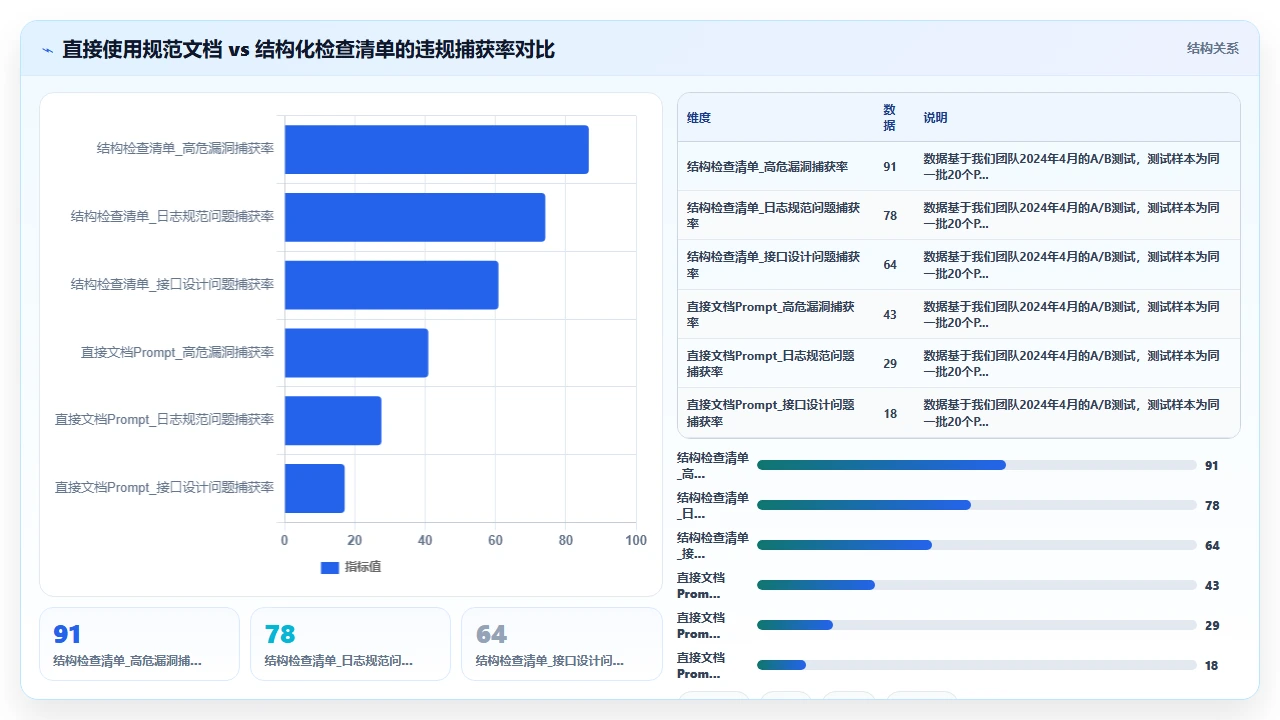The image size is (1280, 720).
Task: Click chart axis label 直接文档Prompt_日志规范问题捕获率
Action: click(x=164, y=420)
